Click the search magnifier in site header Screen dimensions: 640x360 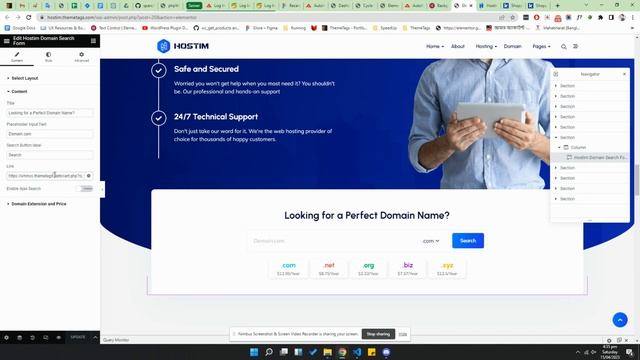click(x=563, y=47)
